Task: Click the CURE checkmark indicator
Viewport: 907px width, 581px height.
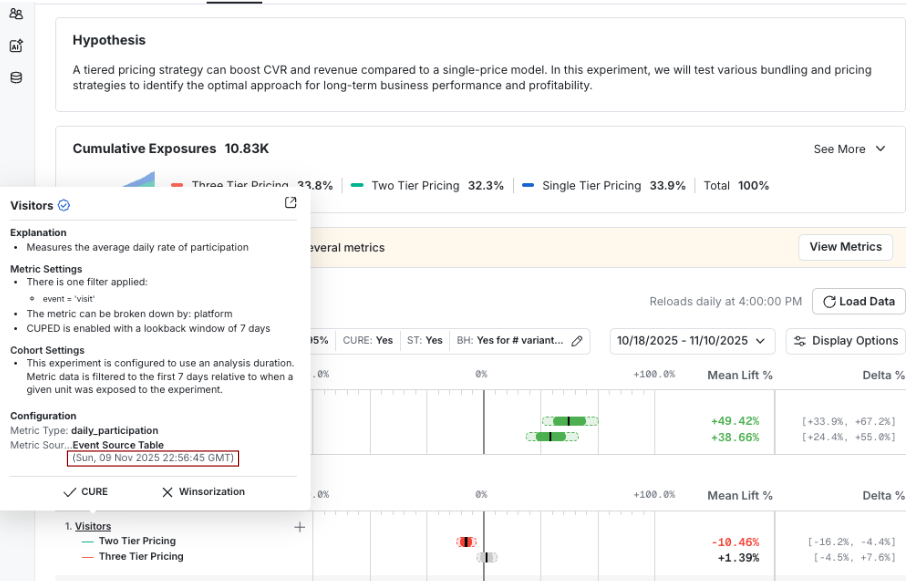Action: tap(86, 492)
